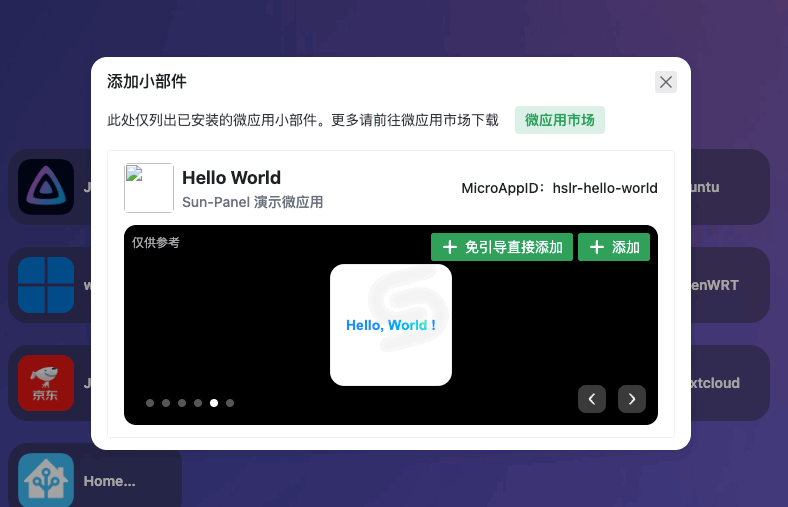Image resolution: width=788 pixels, height=507 pixels.
Task: Click the Jellyfin app icon
Action: click(x=46, y=187)
